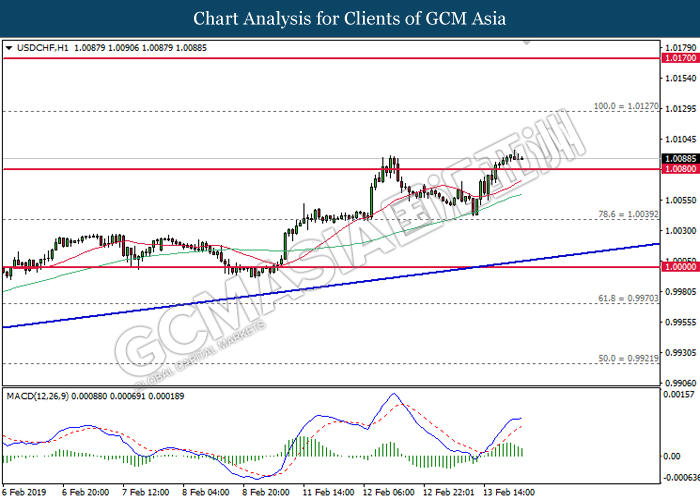The image size is (700, 500).
Task: Click the 1.00000 red price label
Action: pos(681,267)
